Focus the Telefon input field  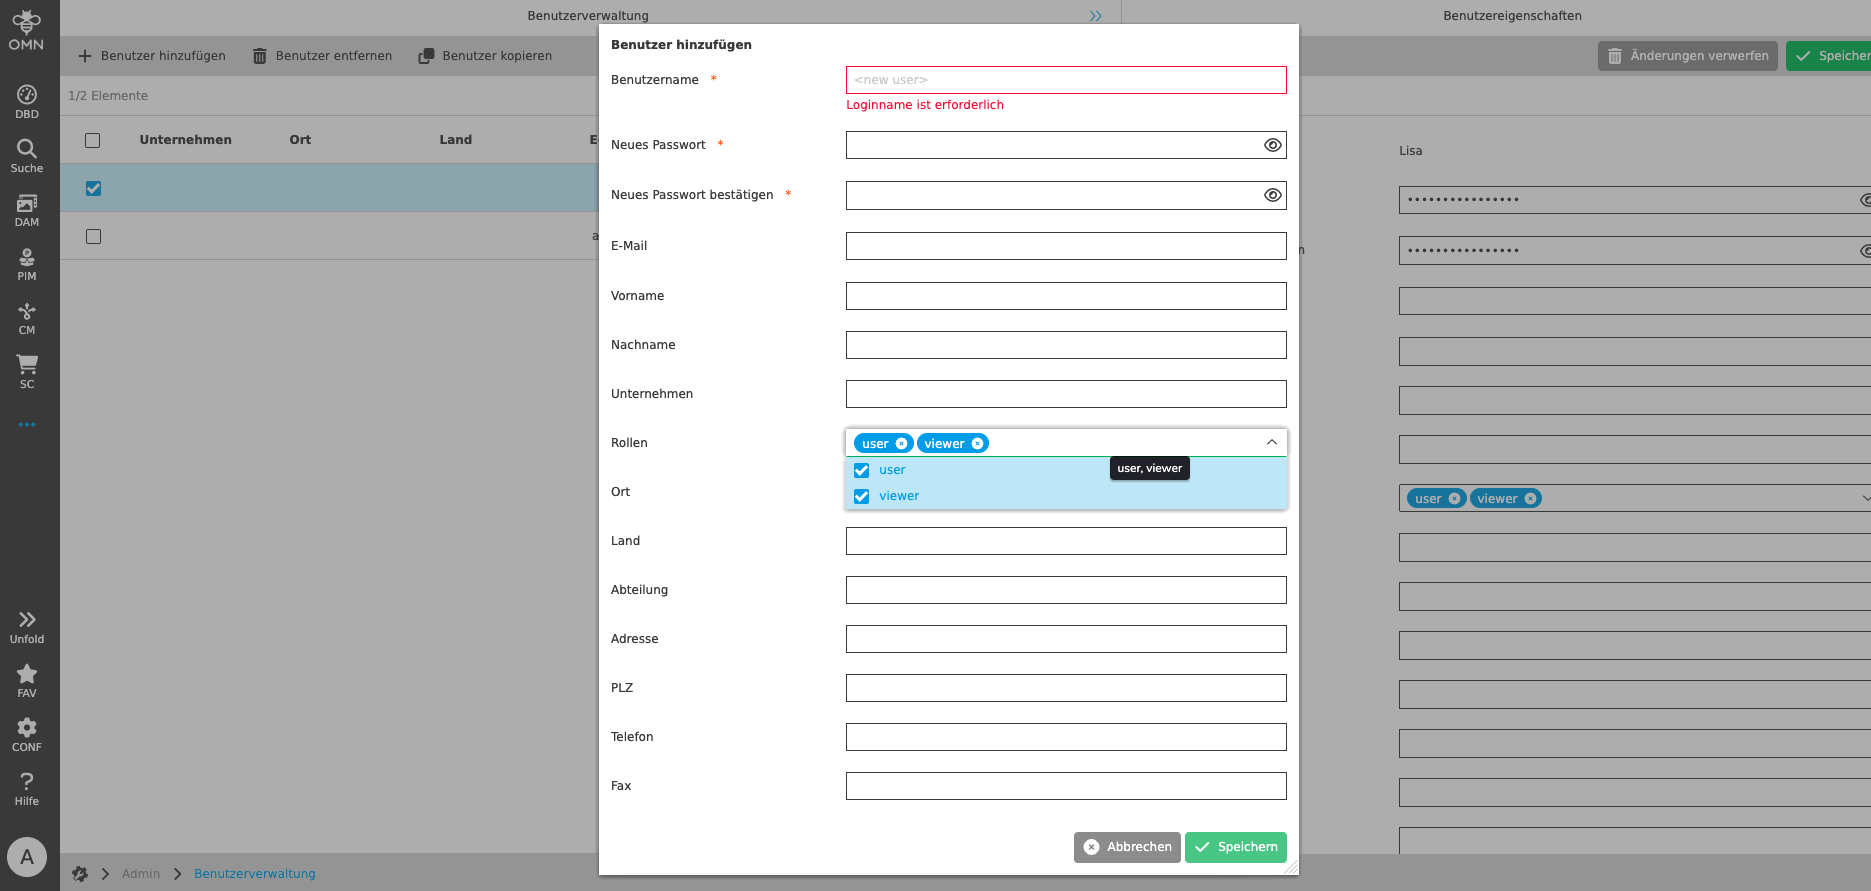(x=1066, y=737)
